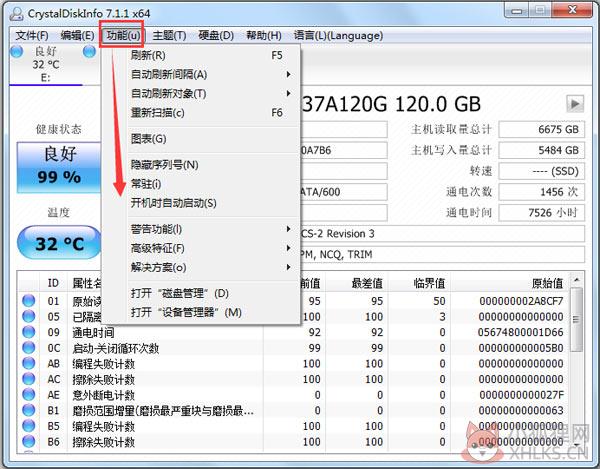The image size is (600, 469).
Task: Click raw value 000000002A8CF7
Action: 521,301
